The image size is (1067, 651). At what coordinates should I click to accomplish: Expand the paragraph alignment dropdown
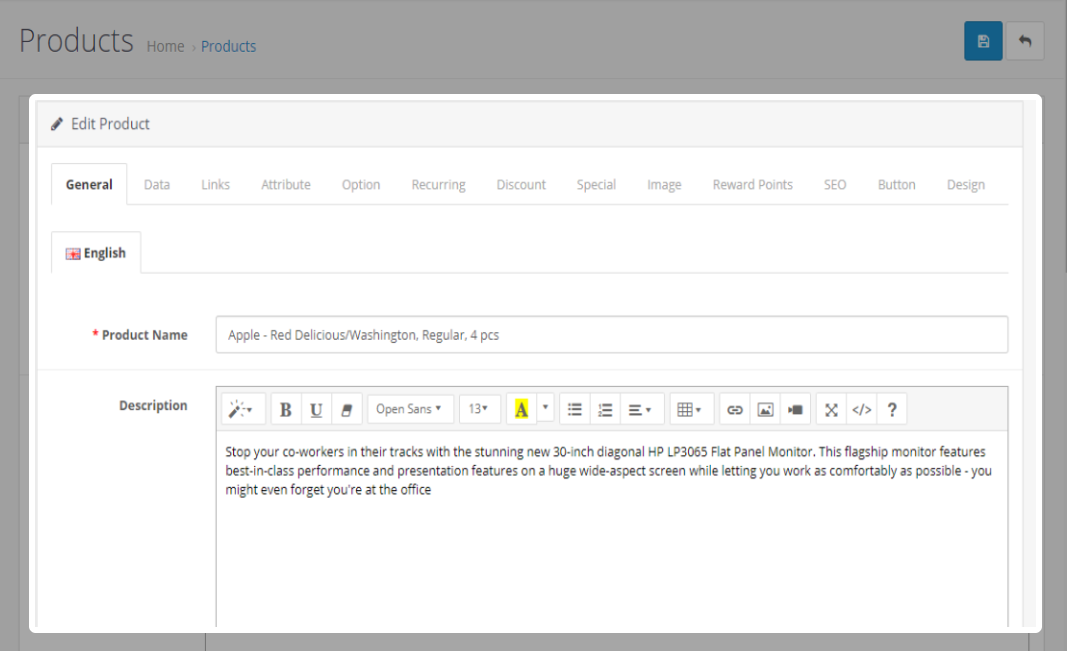click(x=639, y=409)
